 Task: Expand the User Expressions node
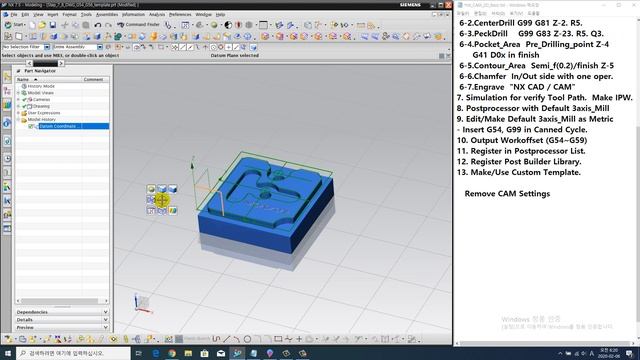[x=18, y=113]
